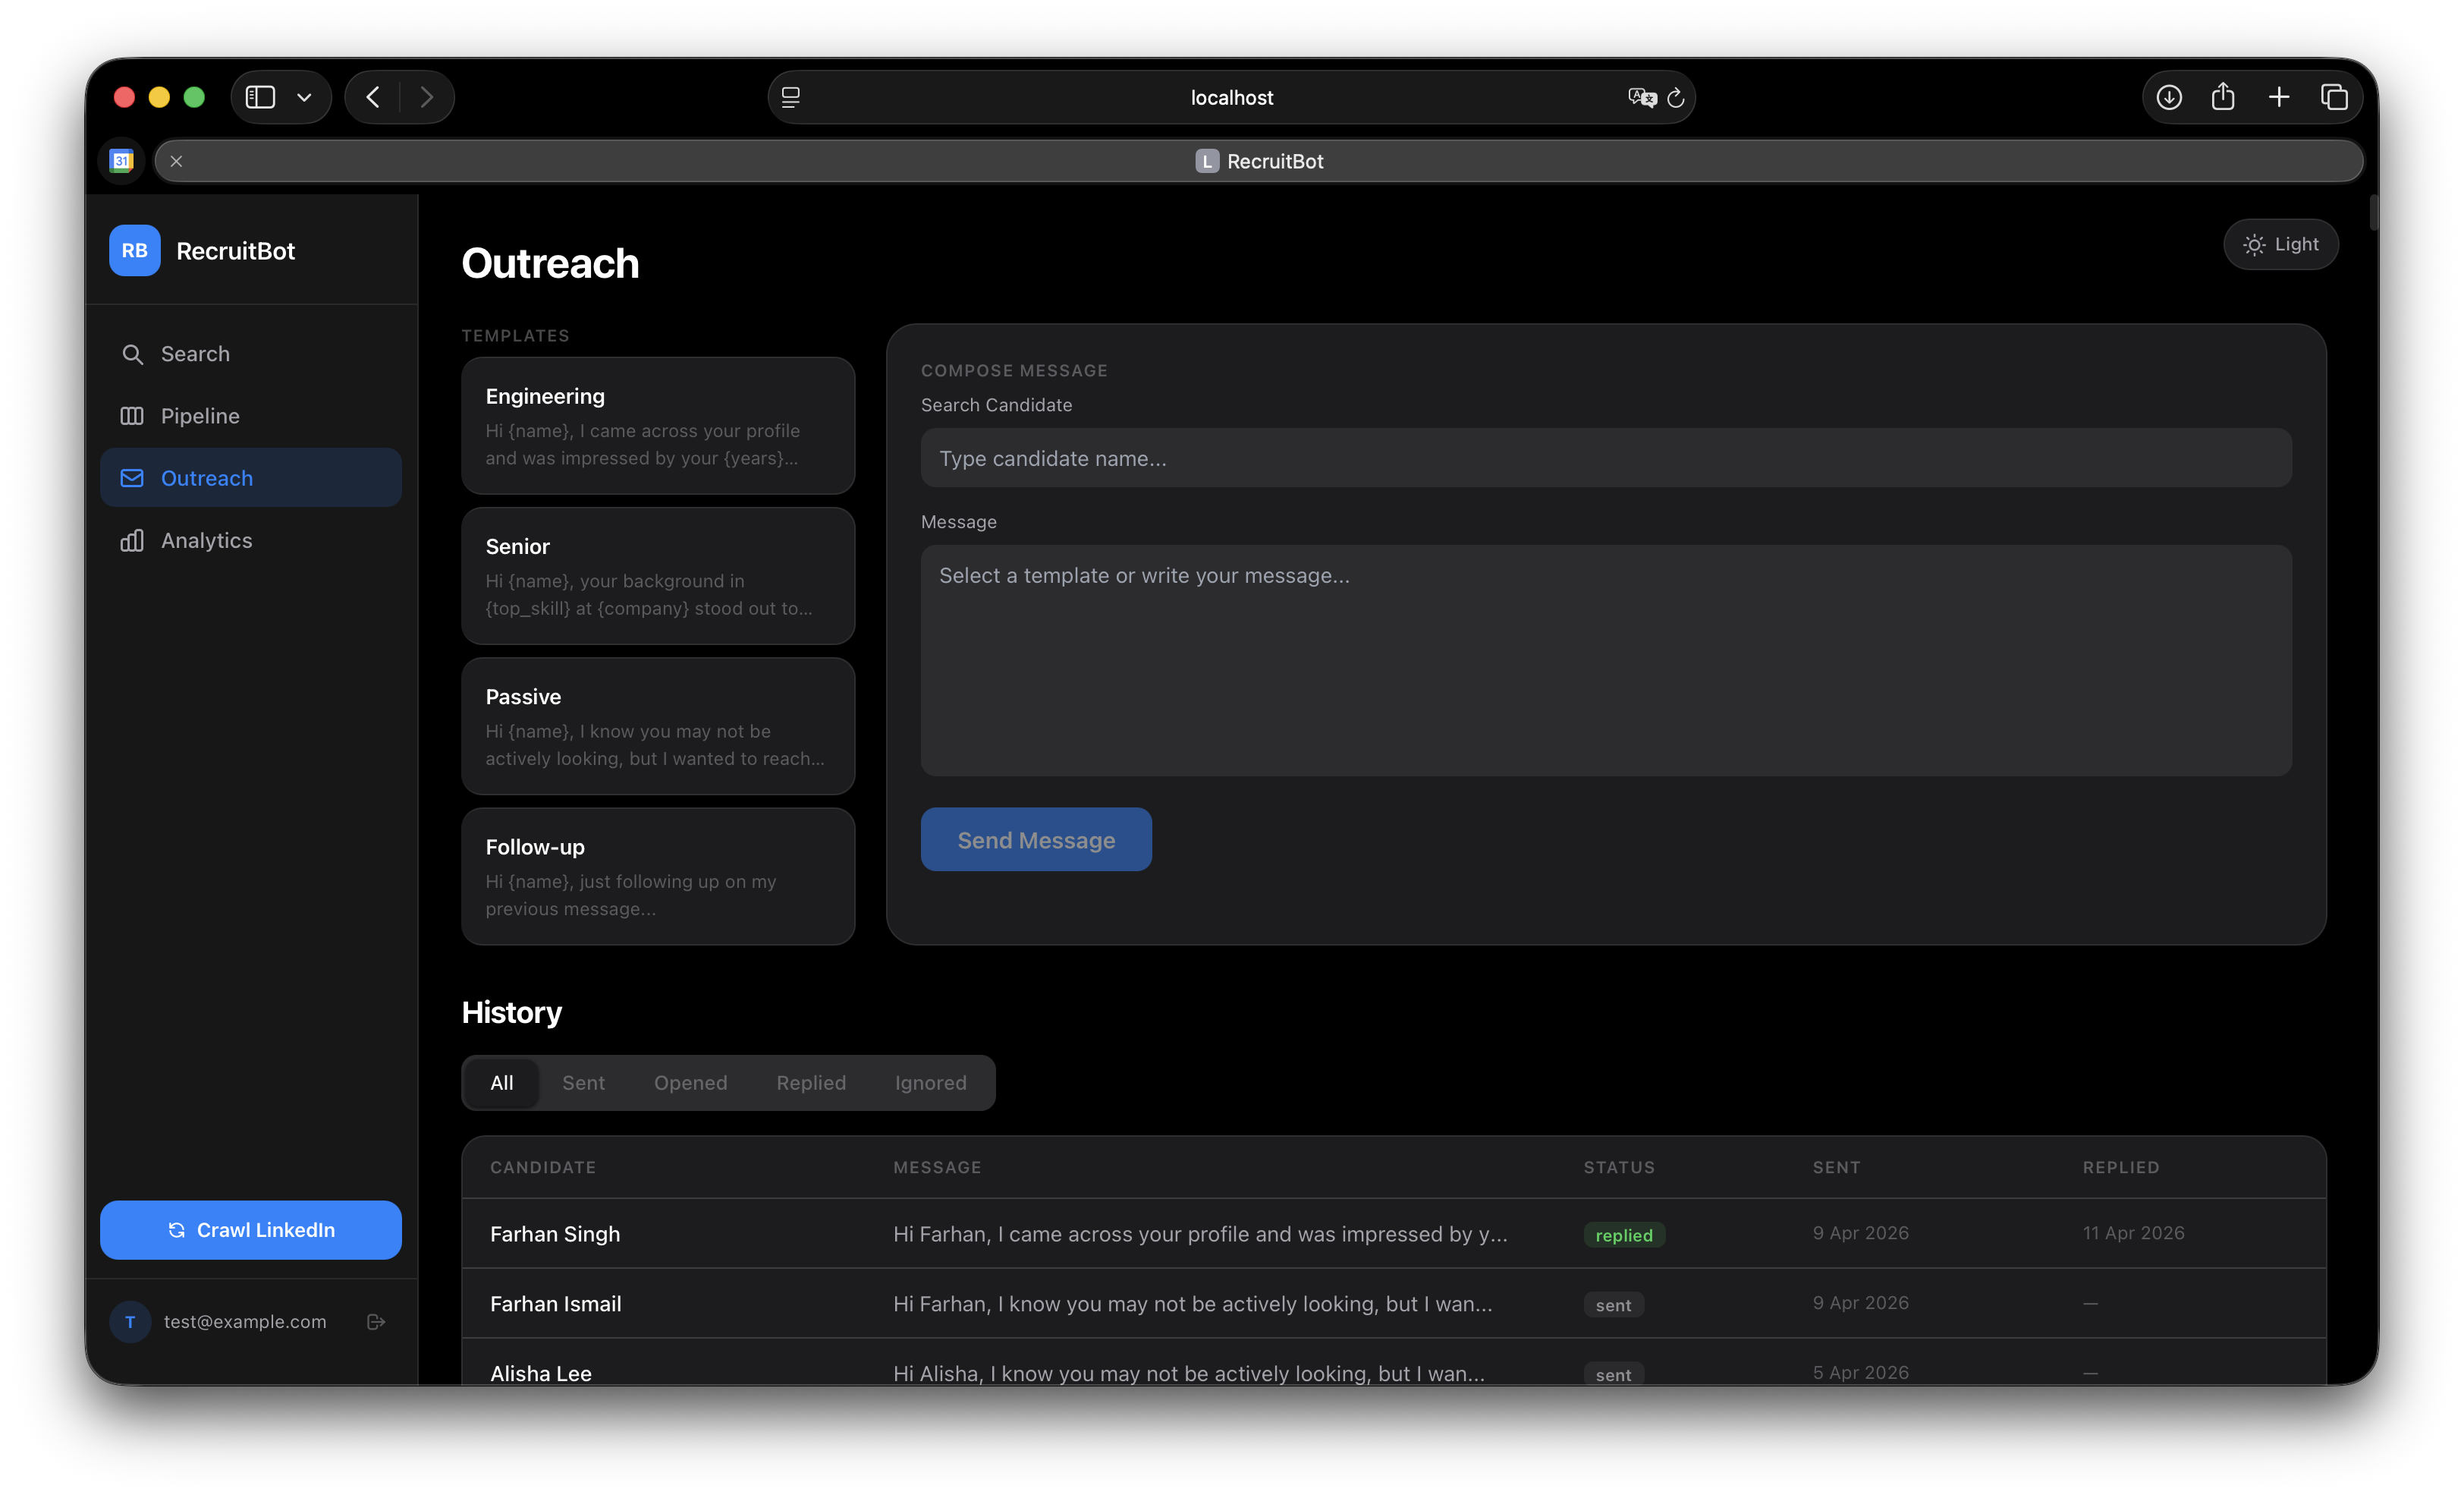
Task: Click the share icon in browser toolbar
Action: coord(2223,98)
